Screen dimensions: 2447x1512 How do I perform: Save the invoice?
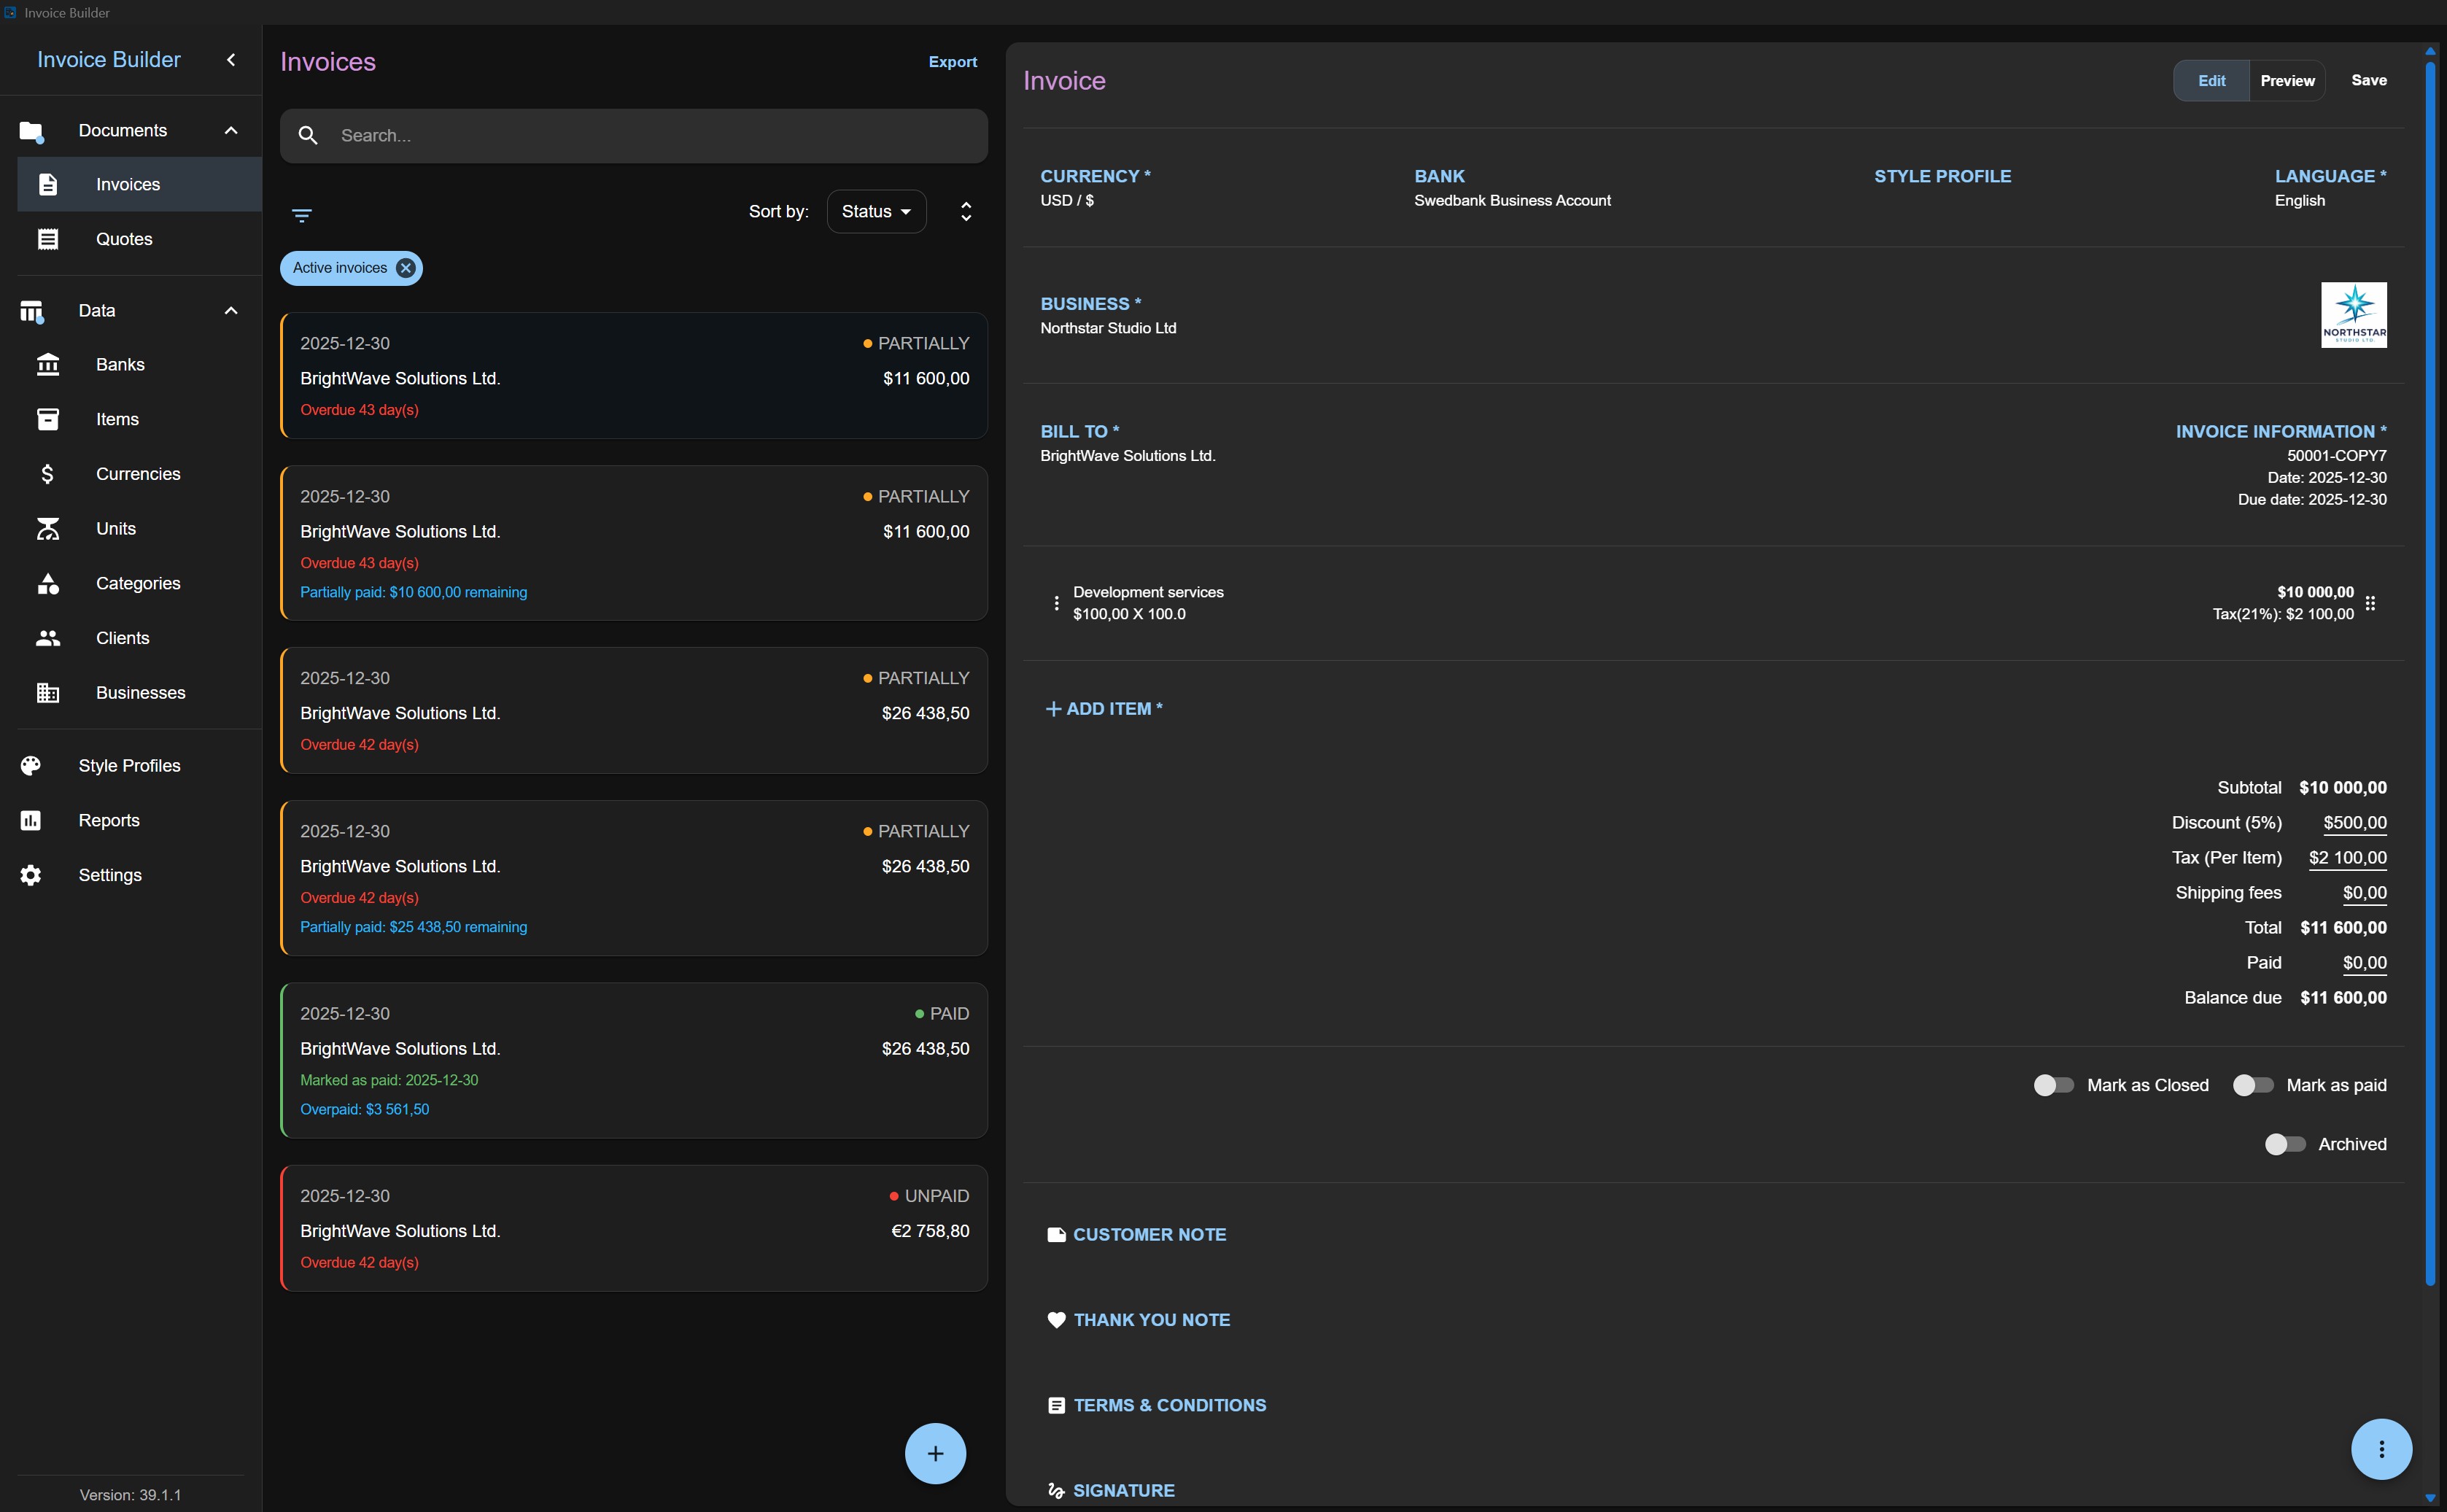[2368, 80]
